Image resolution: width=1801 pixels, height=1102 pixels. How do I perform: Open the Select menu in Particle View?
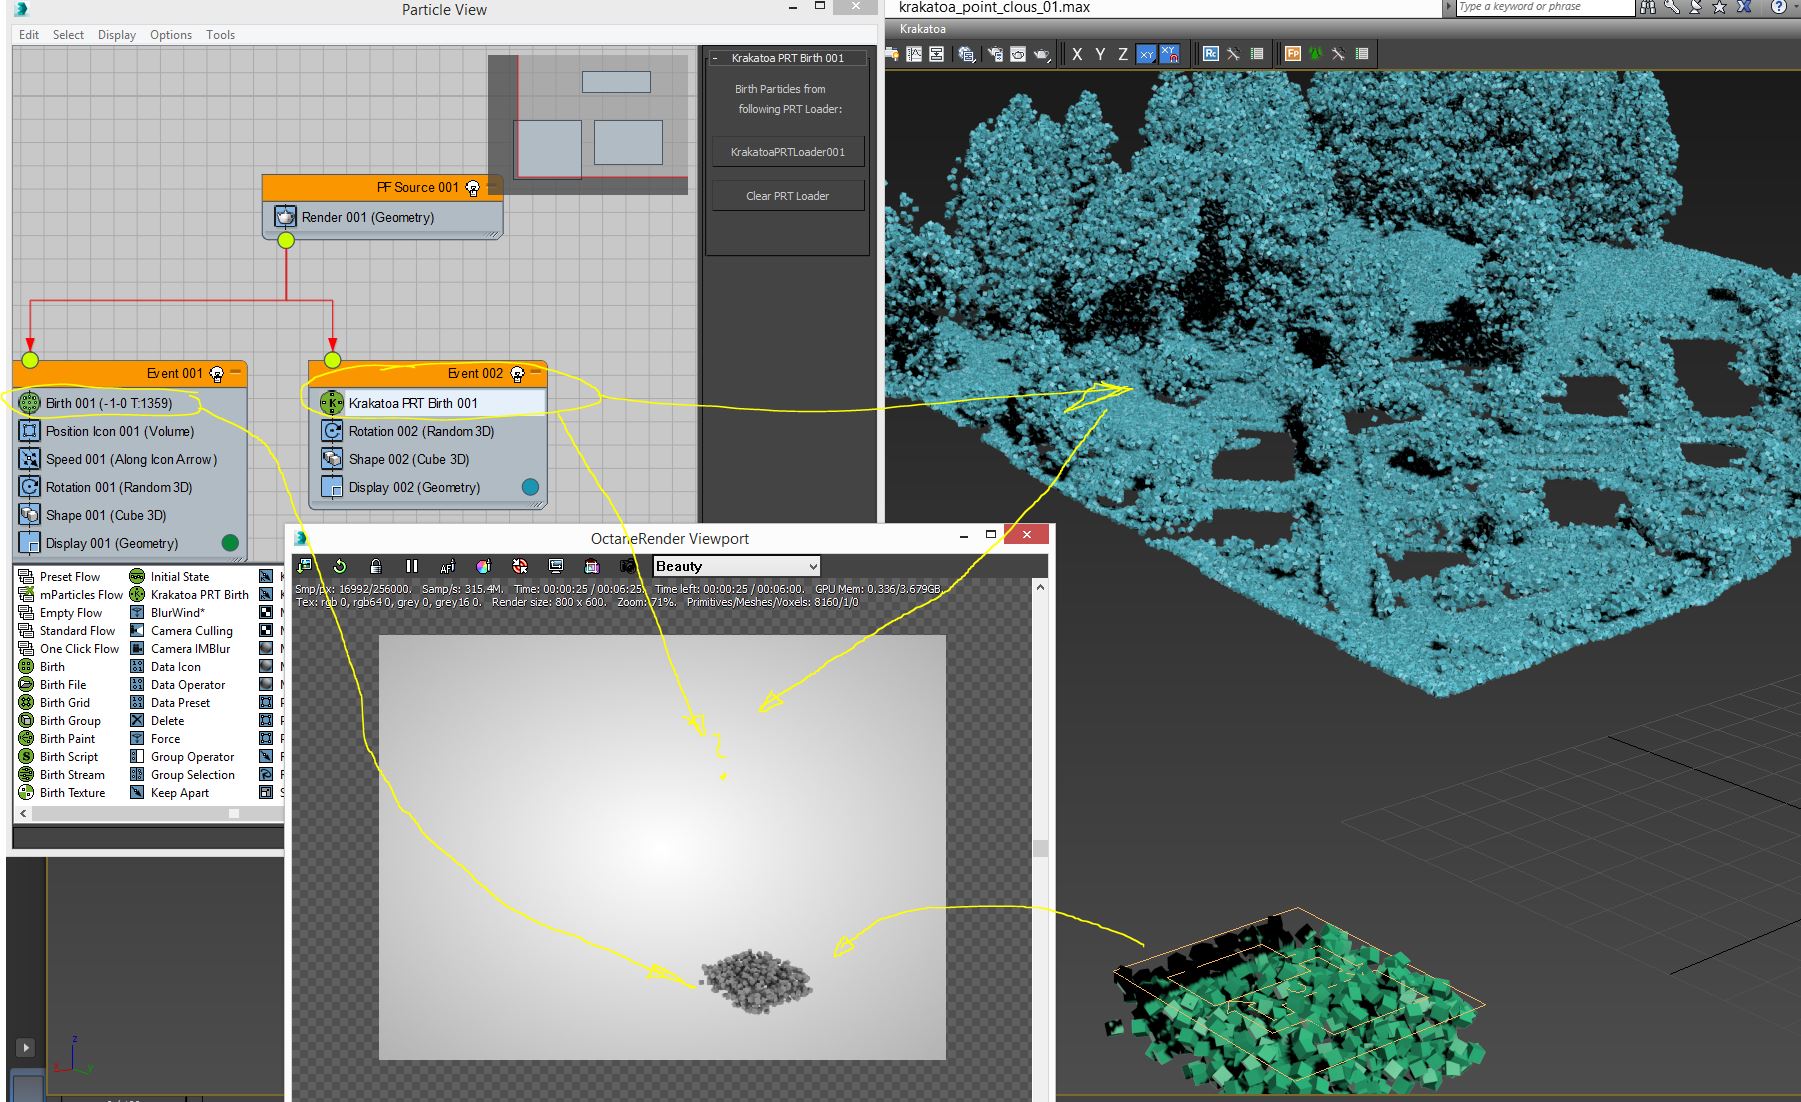tap(68, 35)
